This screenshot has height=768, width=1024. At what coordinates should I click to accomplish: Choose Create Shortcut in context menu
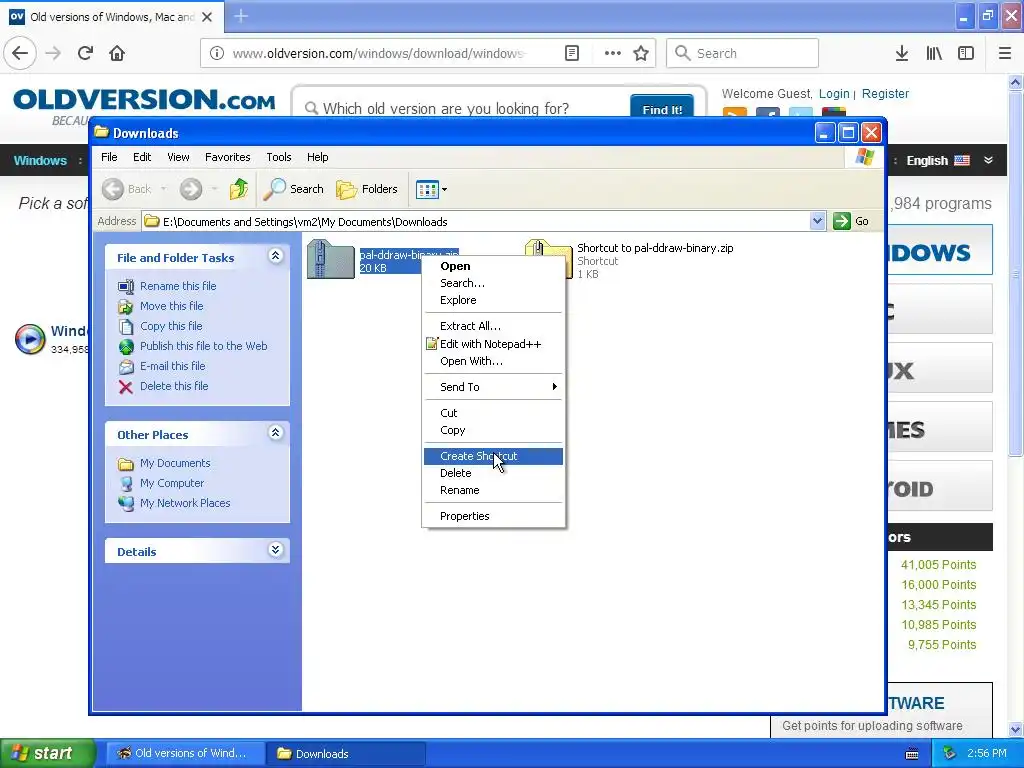[493, 456]
